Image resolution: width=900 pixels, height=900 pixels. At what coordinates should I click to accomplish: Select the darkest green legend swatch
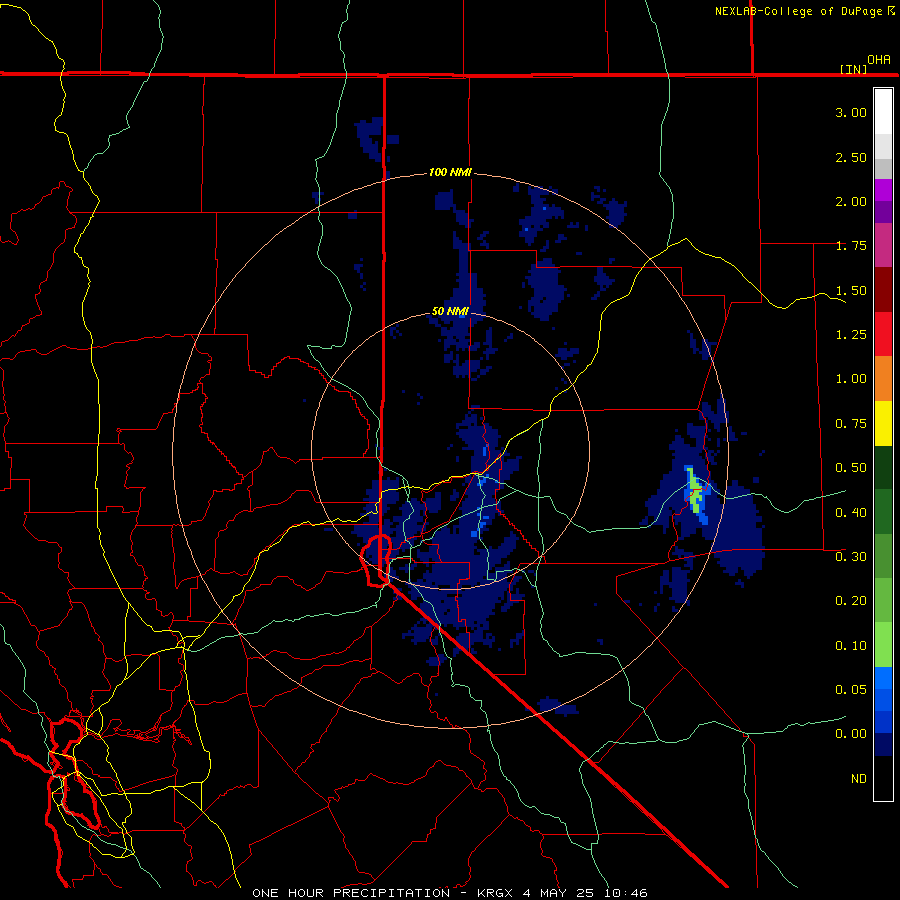[x=883, y=467]
